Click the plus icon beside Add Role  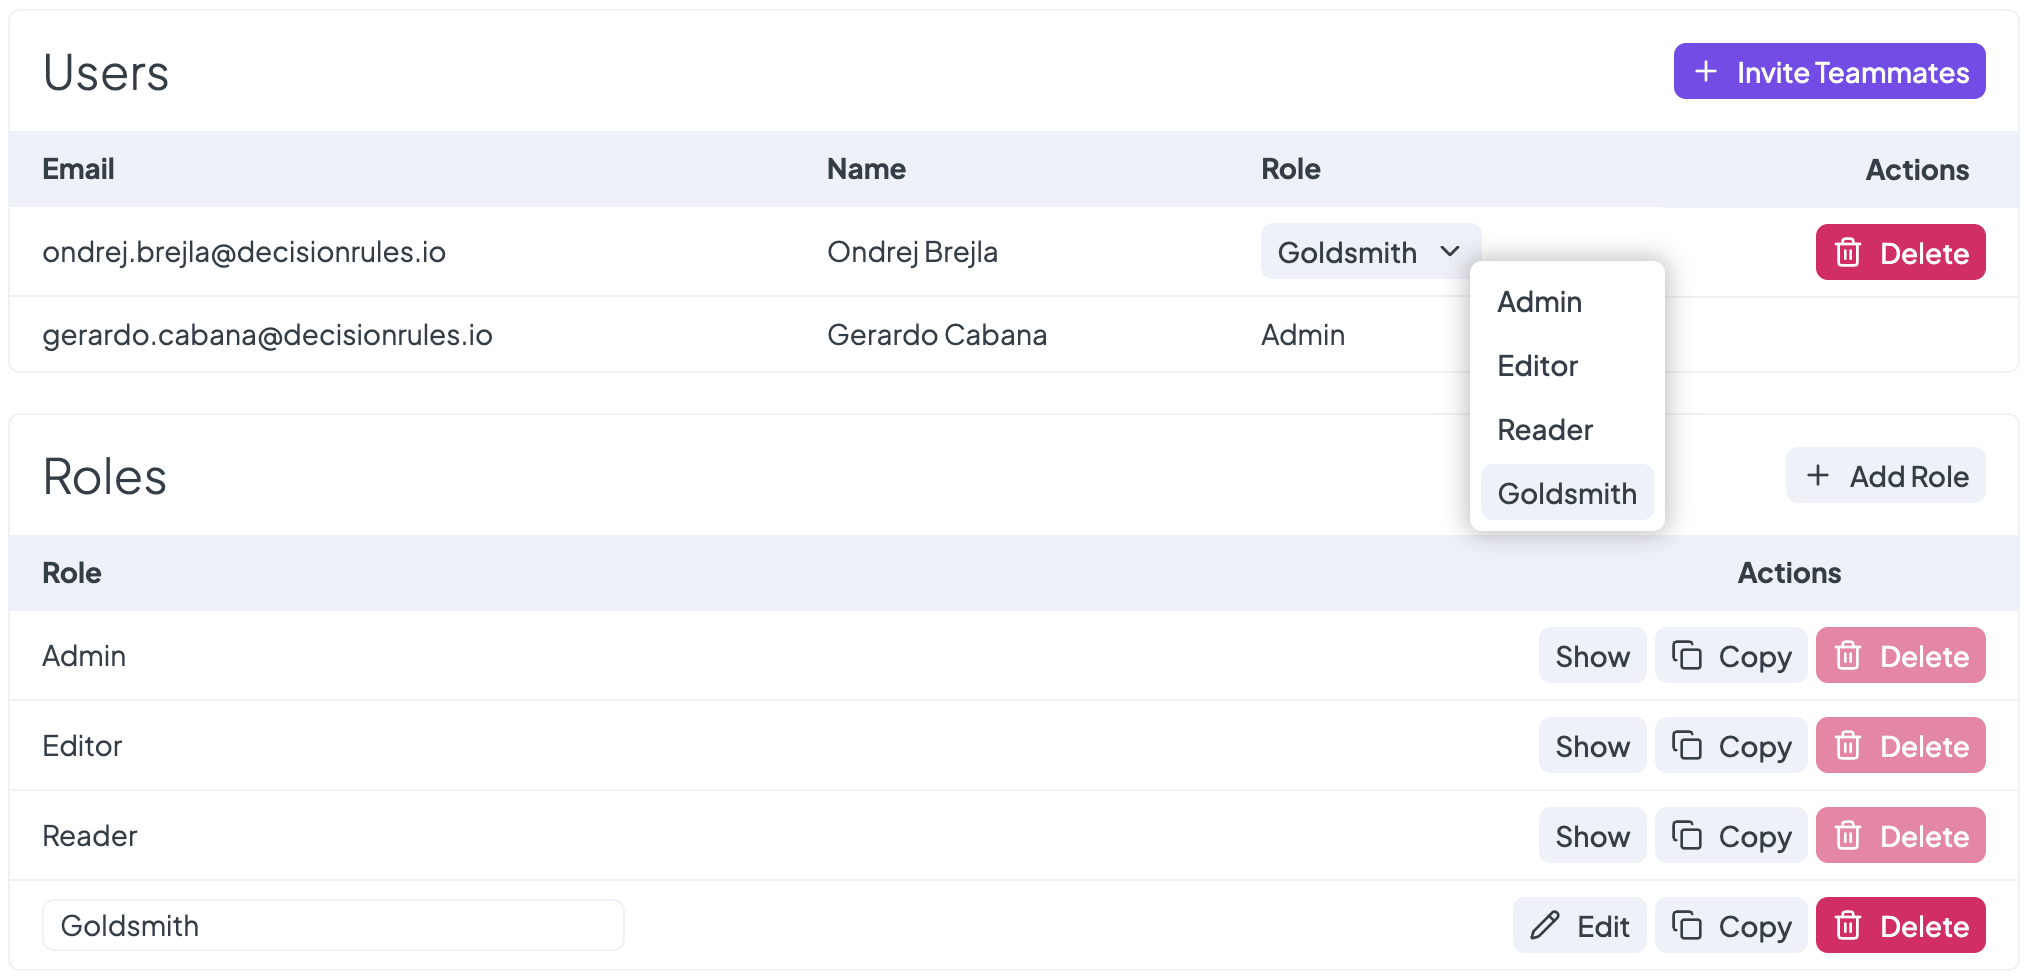(1818, 476)
